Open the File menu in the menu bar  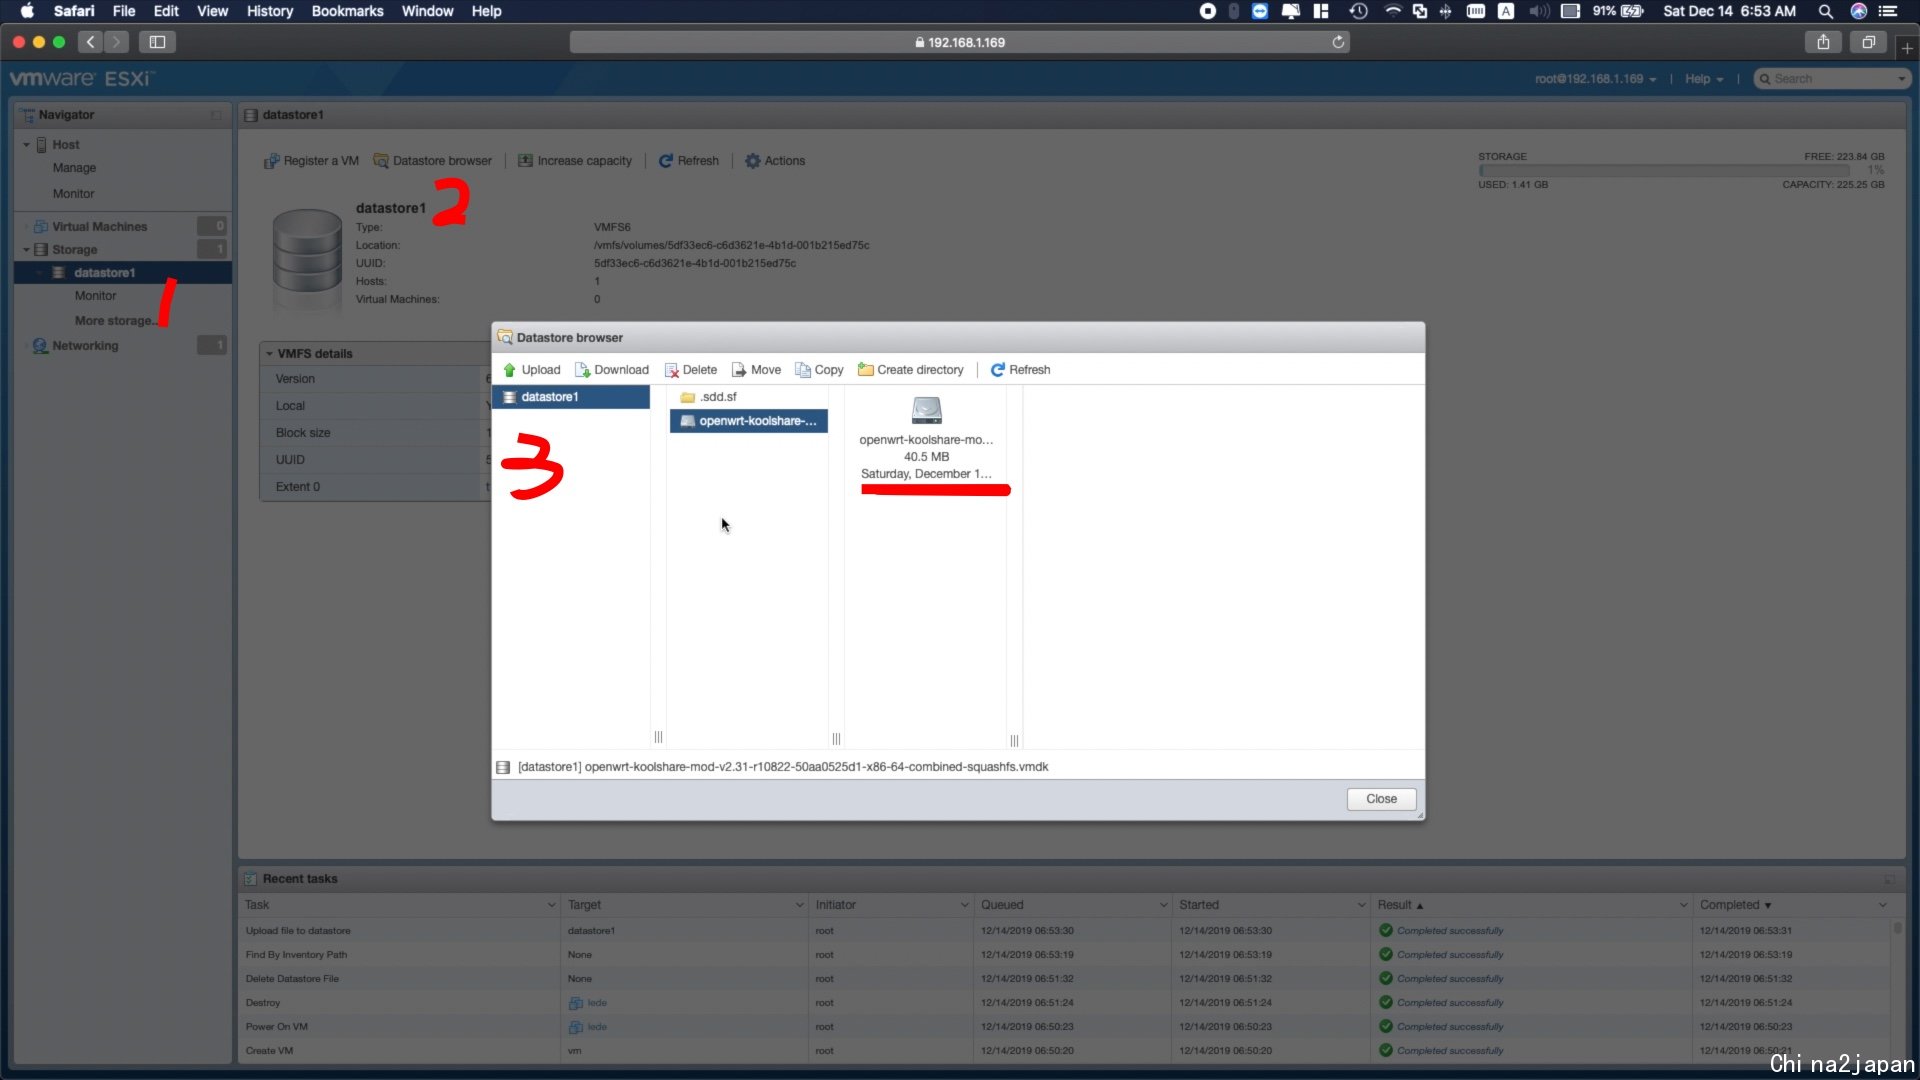coord(124,11)
